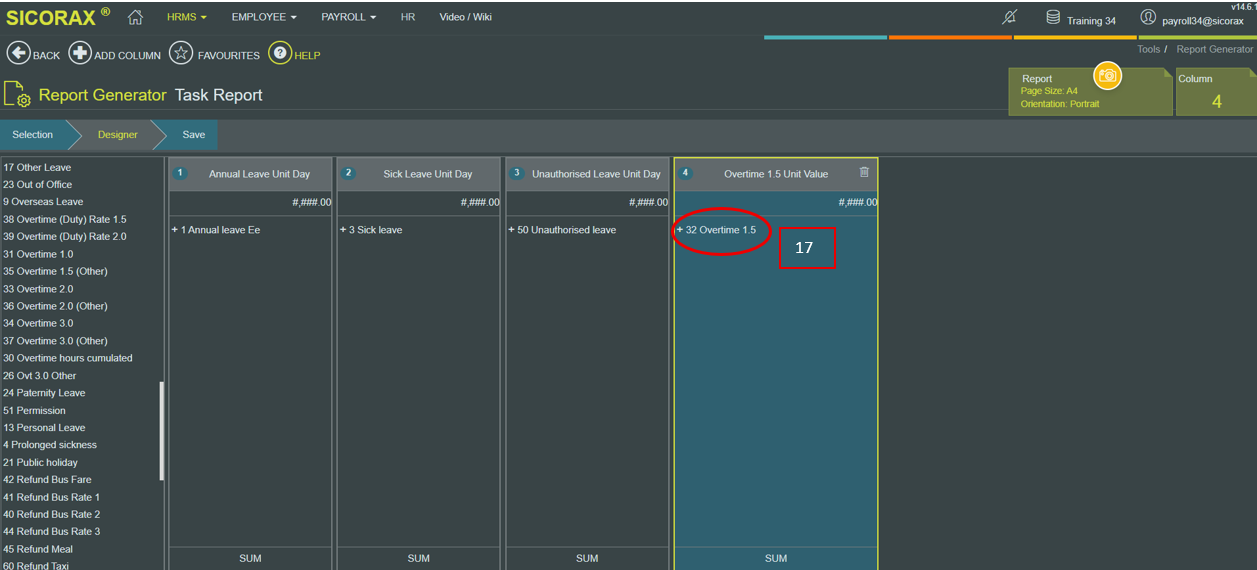Screen dimensions: 1257x570
Task: Select 42 Refund Bus Fare in list
Action: point(47,480)
